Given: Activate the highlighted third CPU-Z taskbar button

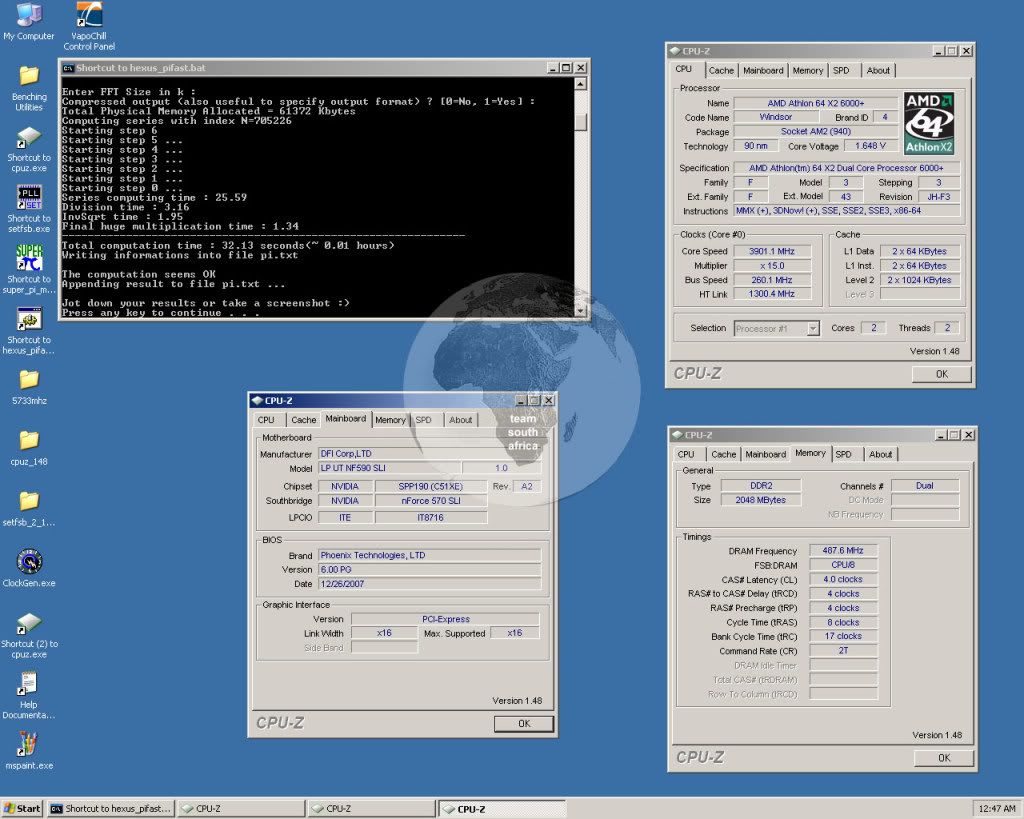Looking at the screenshot, I should 501,809.
